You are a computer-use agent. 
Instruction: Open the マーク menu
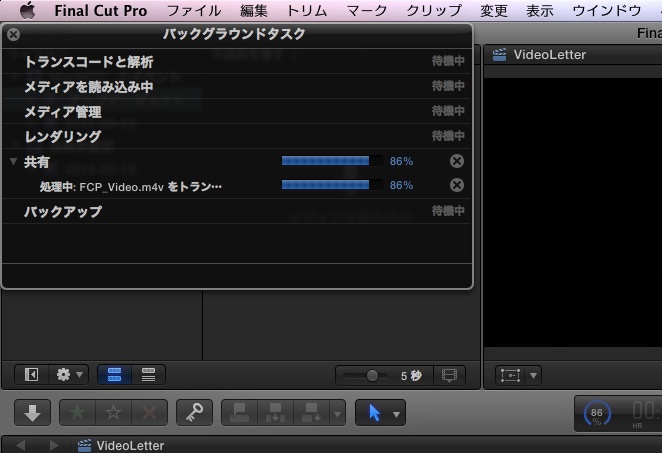pos(366,11)
